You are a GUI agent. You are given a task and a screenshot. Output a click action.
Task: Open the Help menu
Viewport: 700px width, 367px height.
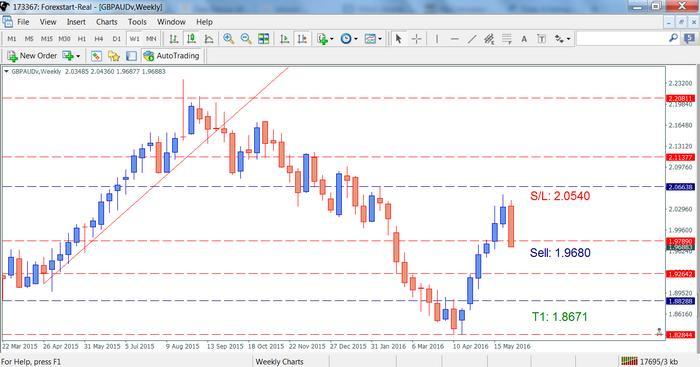point(204,22)
